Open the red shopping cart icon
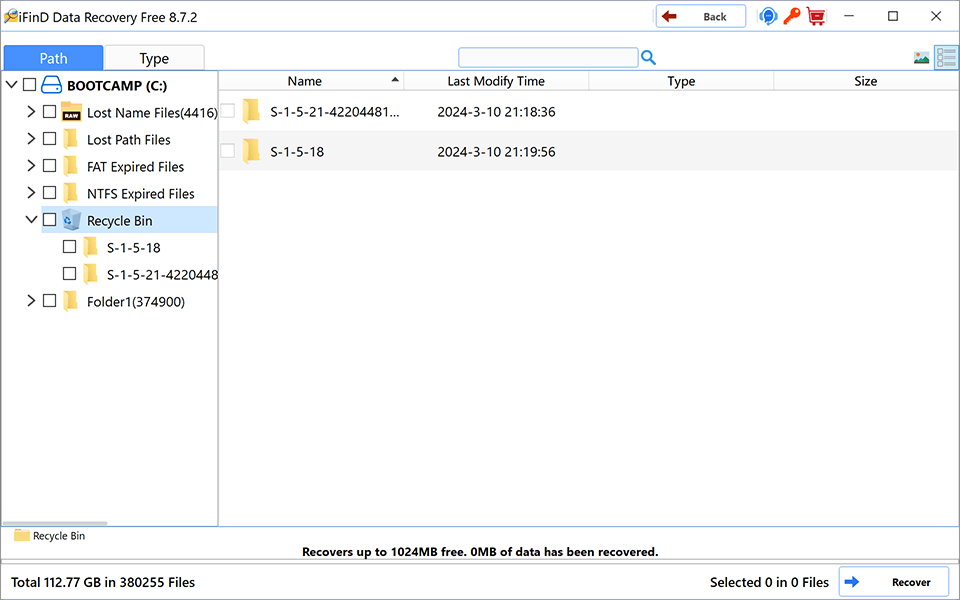The height and width of the screenshot is (600, 960). click(816, 17)
